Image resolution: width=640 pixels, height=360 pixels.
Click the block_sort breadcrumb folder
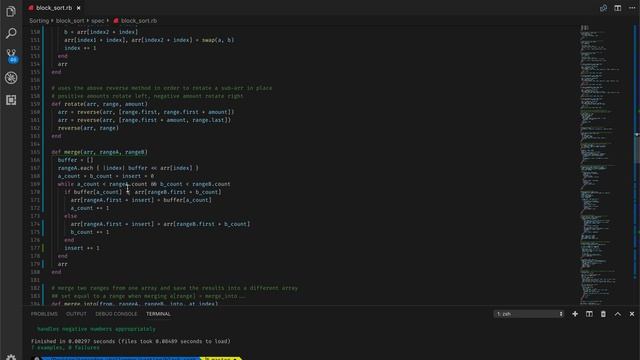pos(70,20)
